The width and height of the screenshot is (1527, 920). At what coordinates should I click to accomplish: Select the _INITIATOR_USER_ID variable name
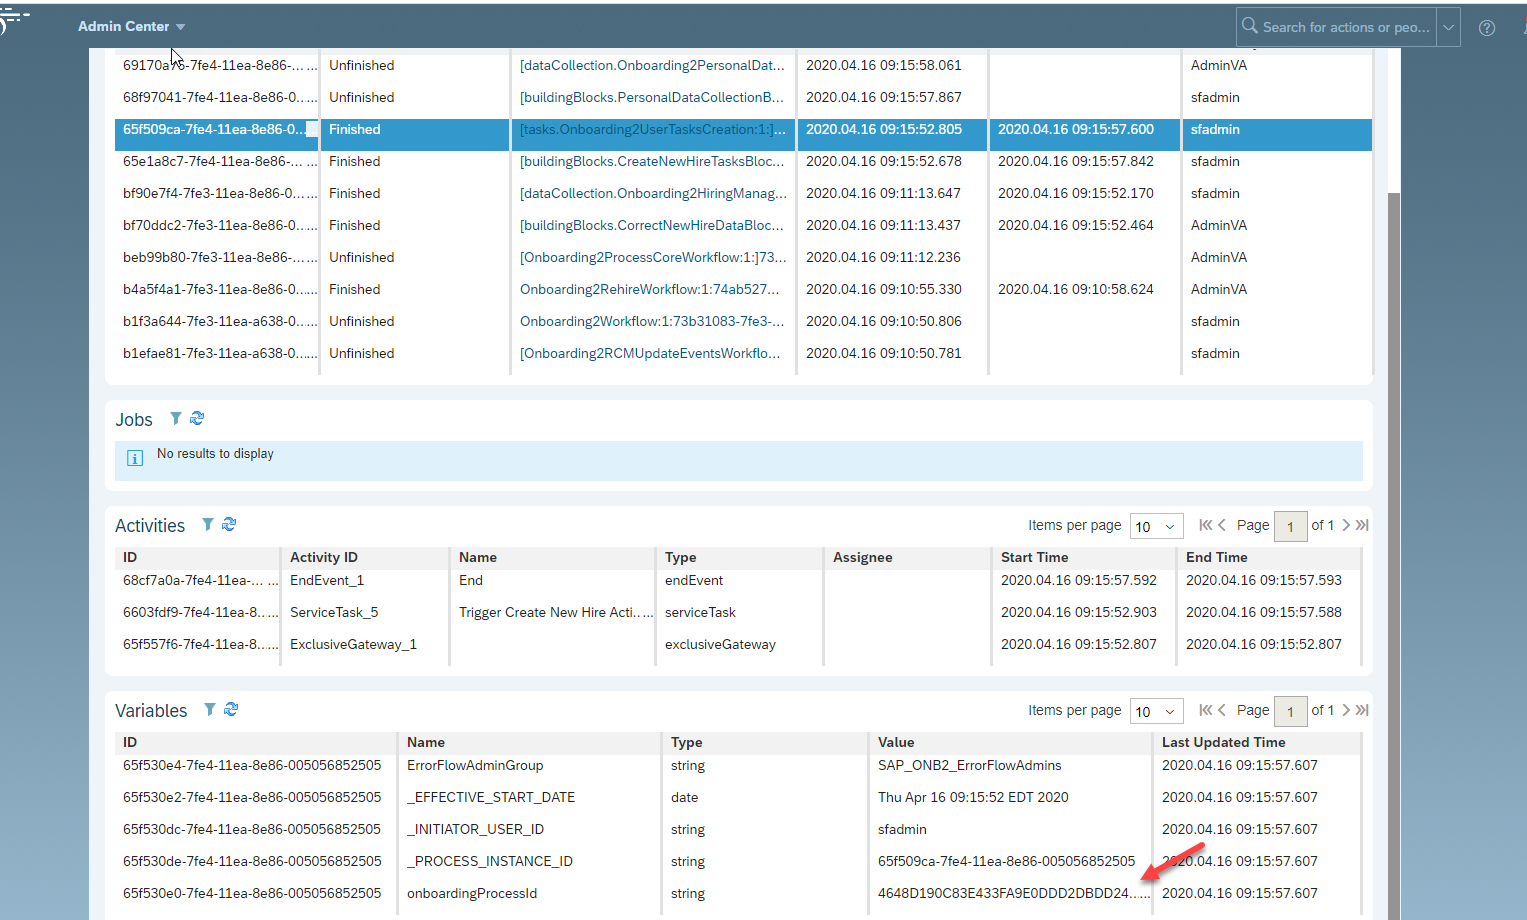(476, 829)
